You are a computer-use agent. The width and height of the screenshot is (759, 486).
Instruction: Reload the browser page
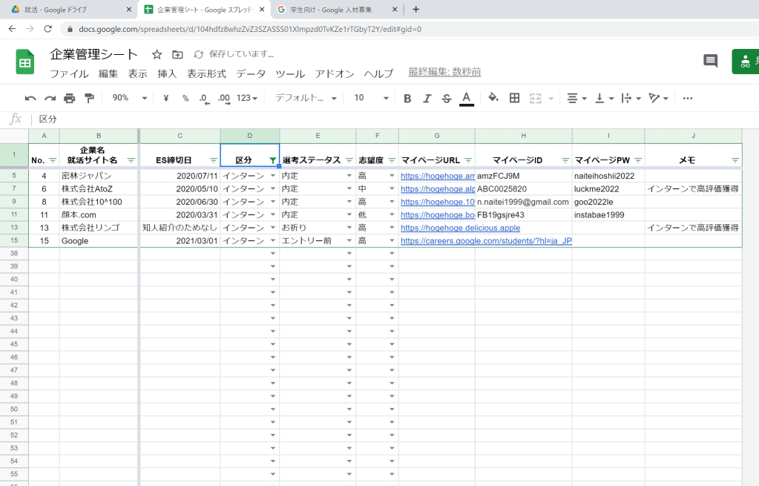click(x=47, y=29)
